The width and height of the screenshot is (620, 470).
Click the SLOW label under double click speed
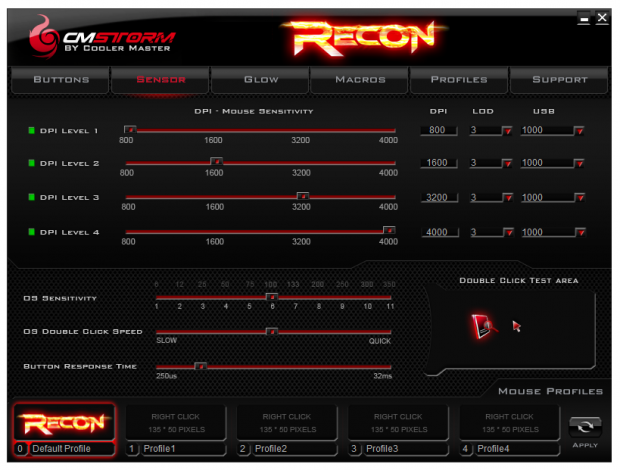pos(166,340)
